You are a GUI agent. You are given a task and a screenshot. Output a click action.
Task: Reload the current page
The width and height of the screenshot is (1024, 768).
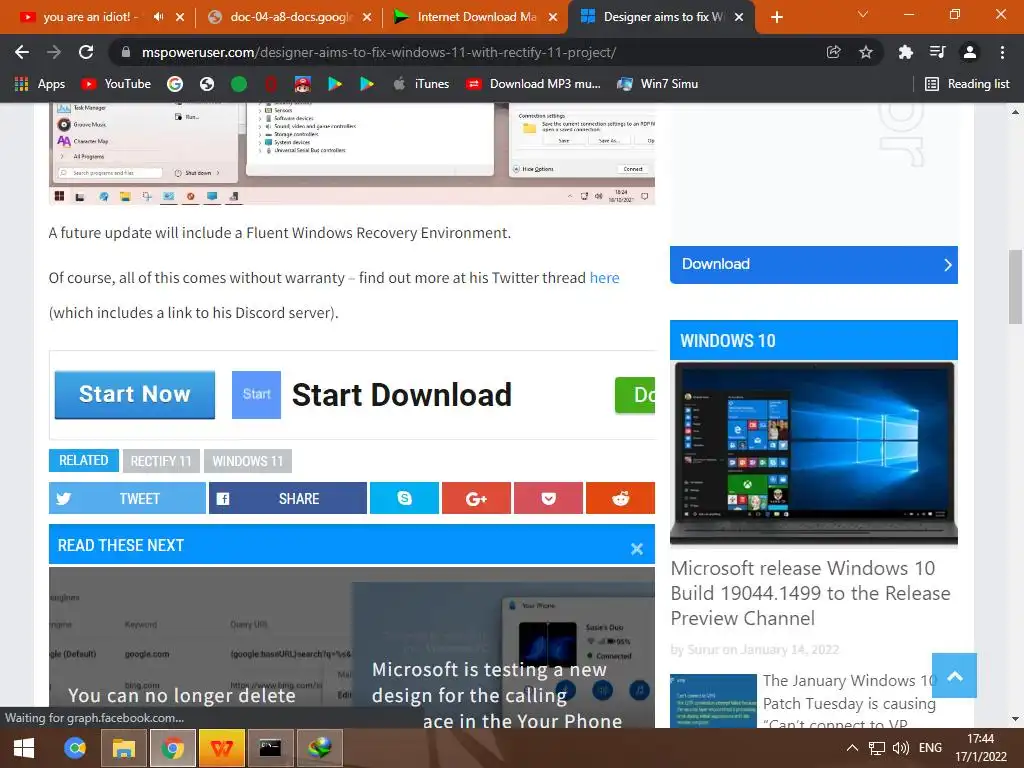[x=86, y=52]
